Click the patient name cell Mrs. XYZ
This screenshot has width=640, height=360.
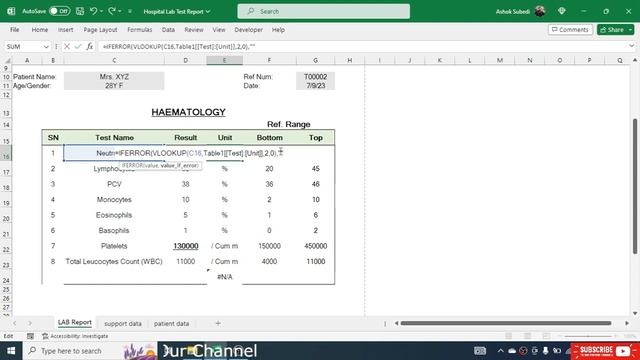pos(114,77)
